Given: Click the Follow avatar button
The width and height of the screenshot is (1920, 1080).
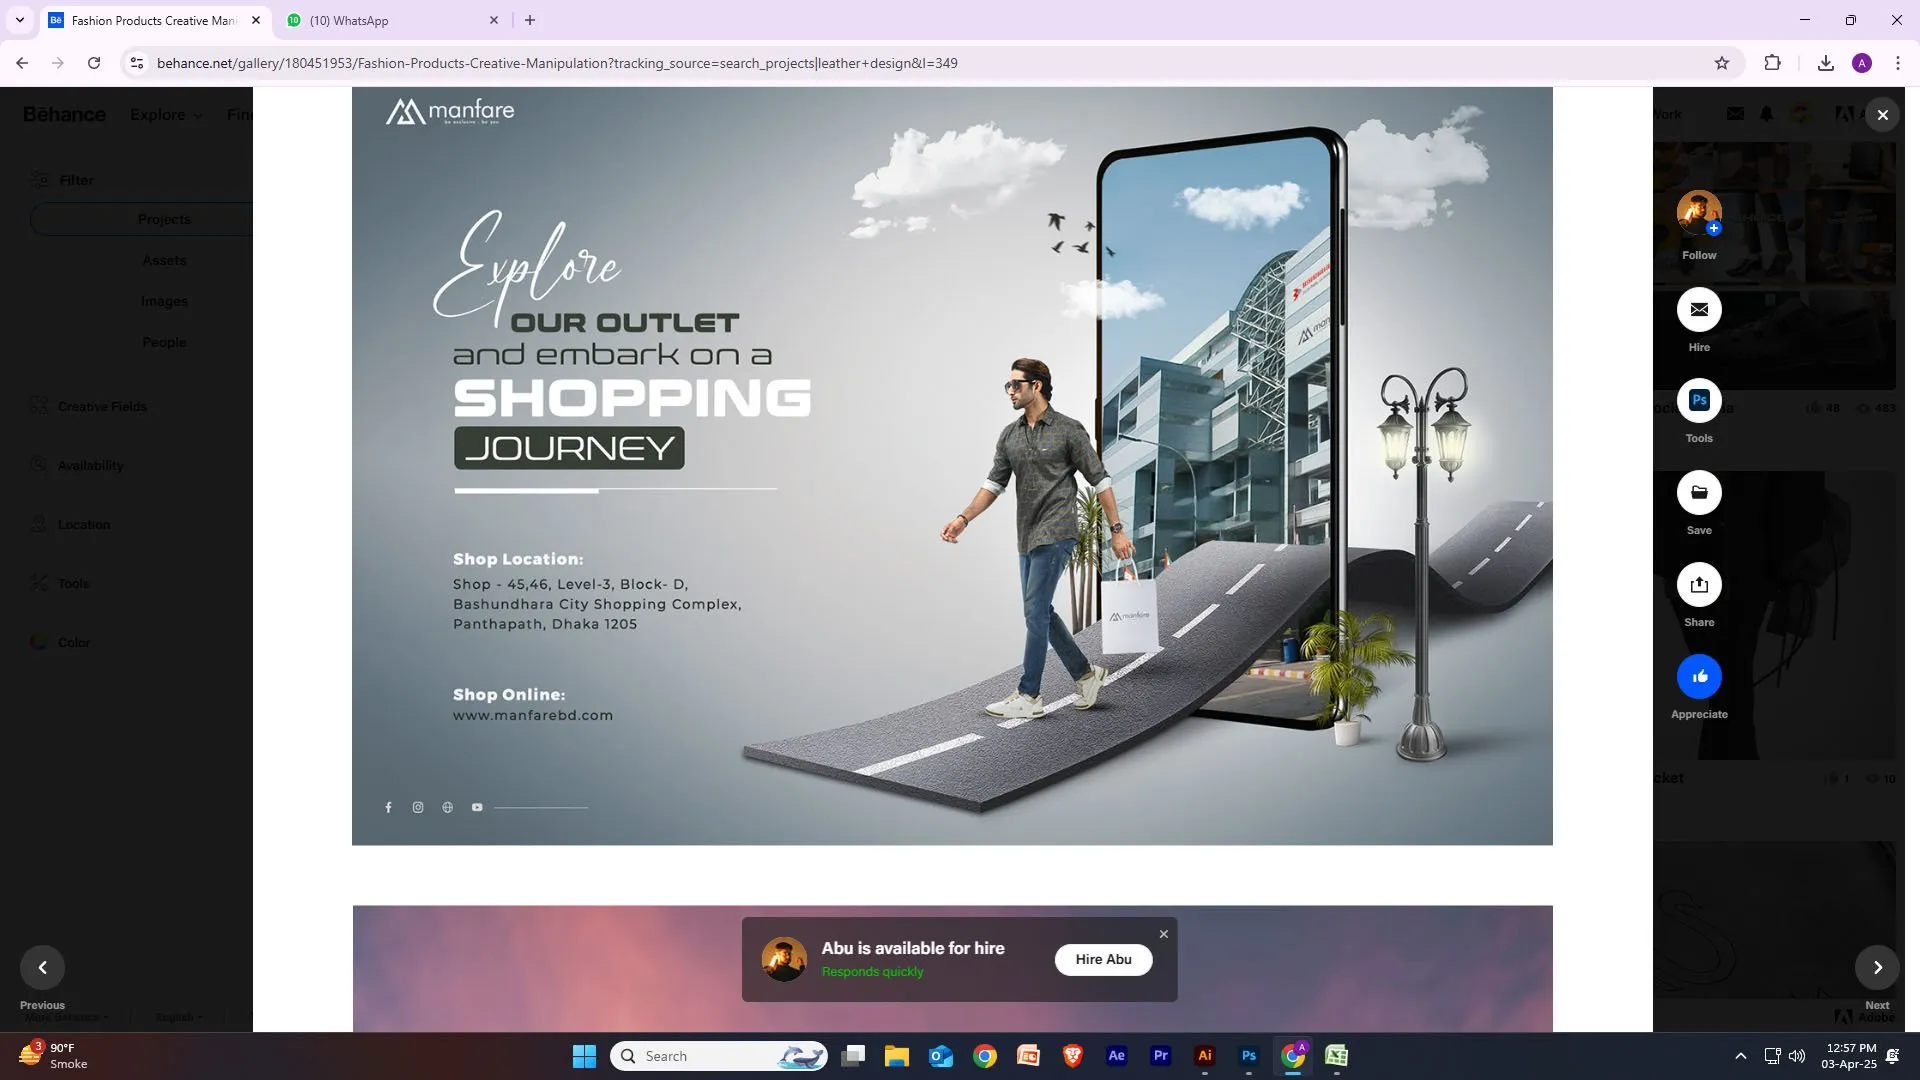Looking at the screenshot, I should (x=1699, y=213).
